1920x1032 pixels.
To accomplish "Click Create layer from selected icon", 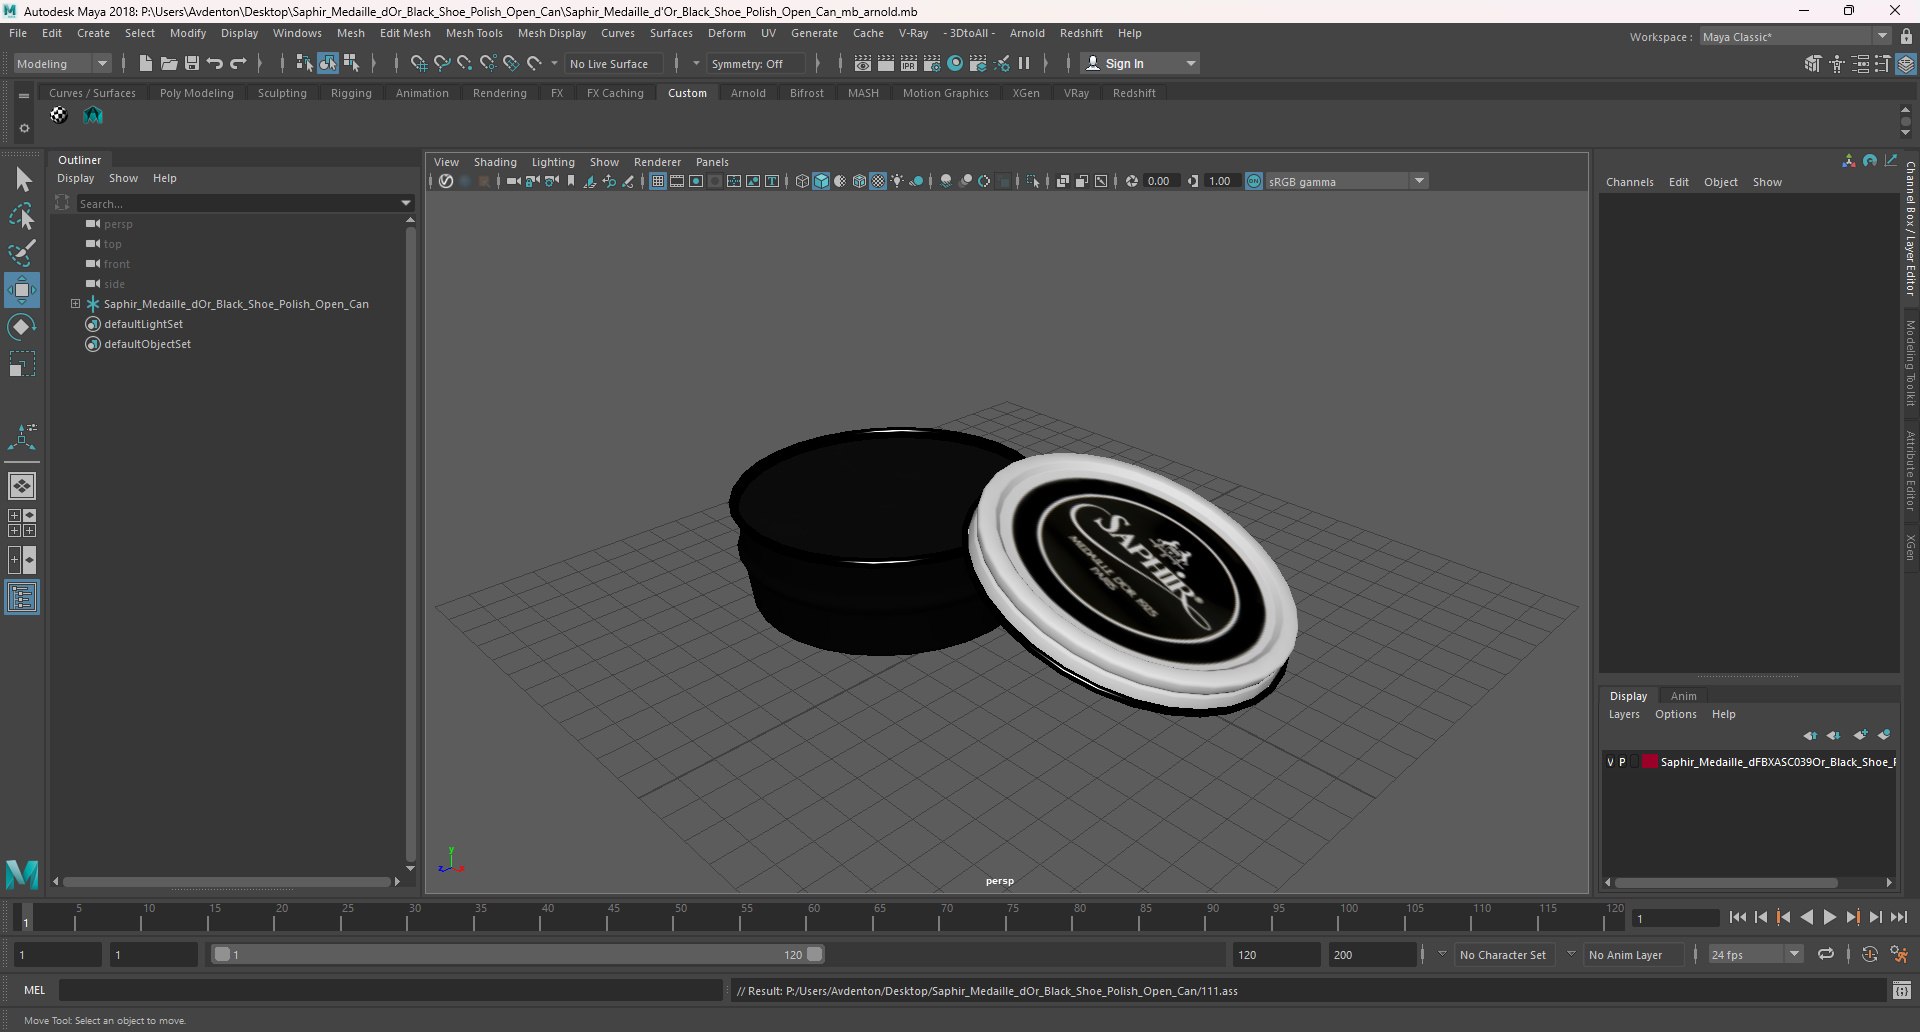I will point(1884,735).
